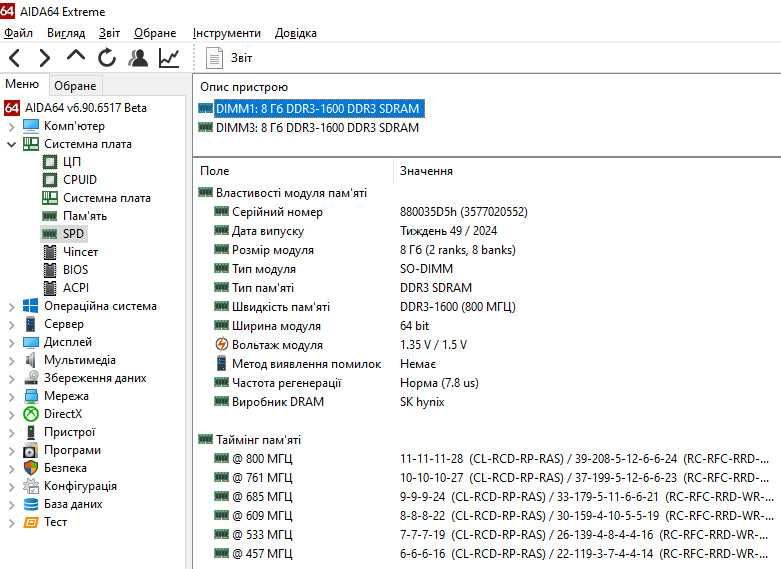The image size is (781, 569).
Task: Click the Комп'ютер monitor icon
Action: pos(31,126)
